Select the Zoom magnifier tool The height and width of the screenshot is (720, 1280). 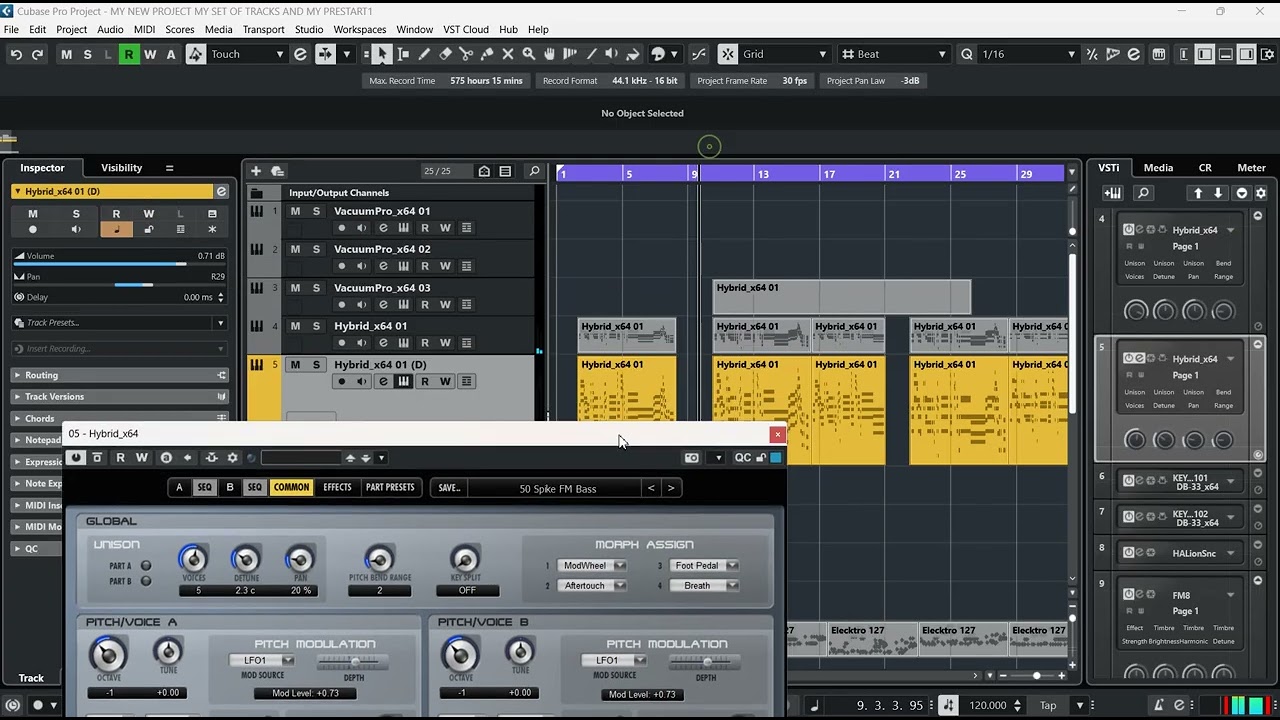point(529,54)
